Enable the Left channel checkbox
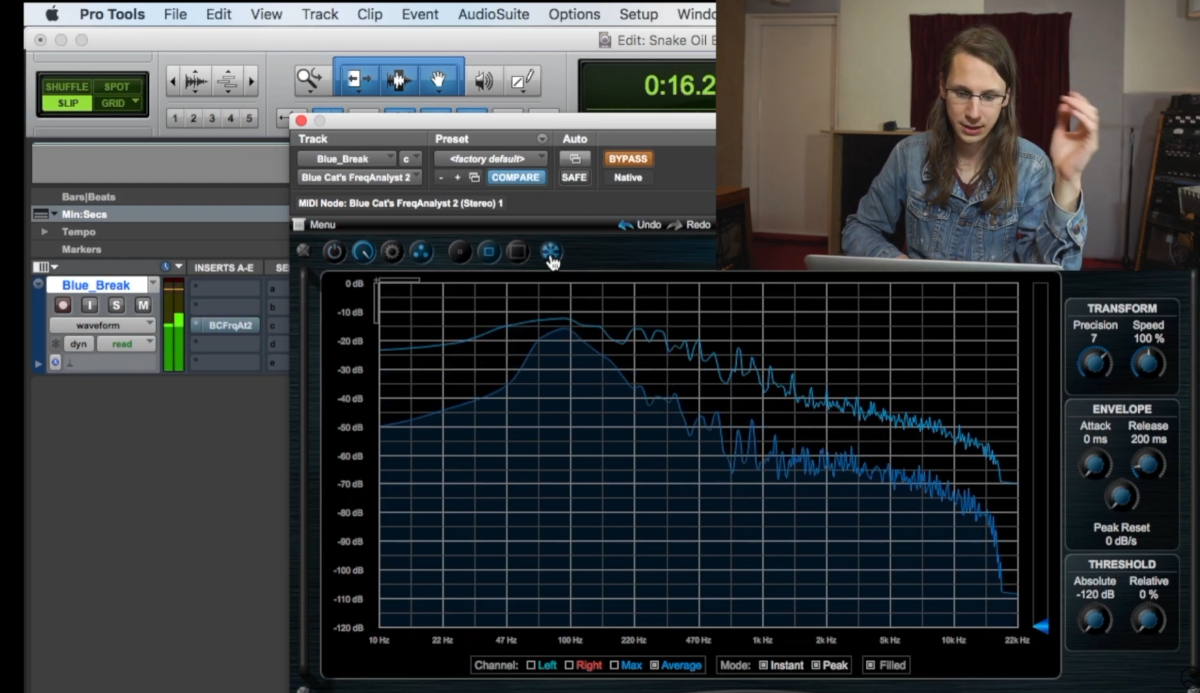Viewport: 1200px width, 693px height. coord(531,665)
